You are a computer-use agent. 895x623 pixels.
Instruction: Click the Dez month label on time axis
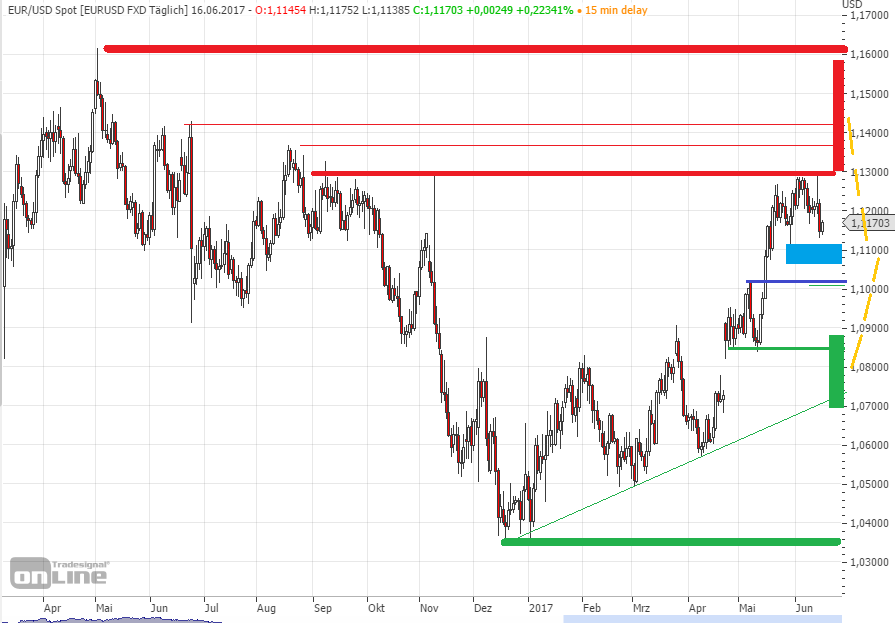(483, 608)
